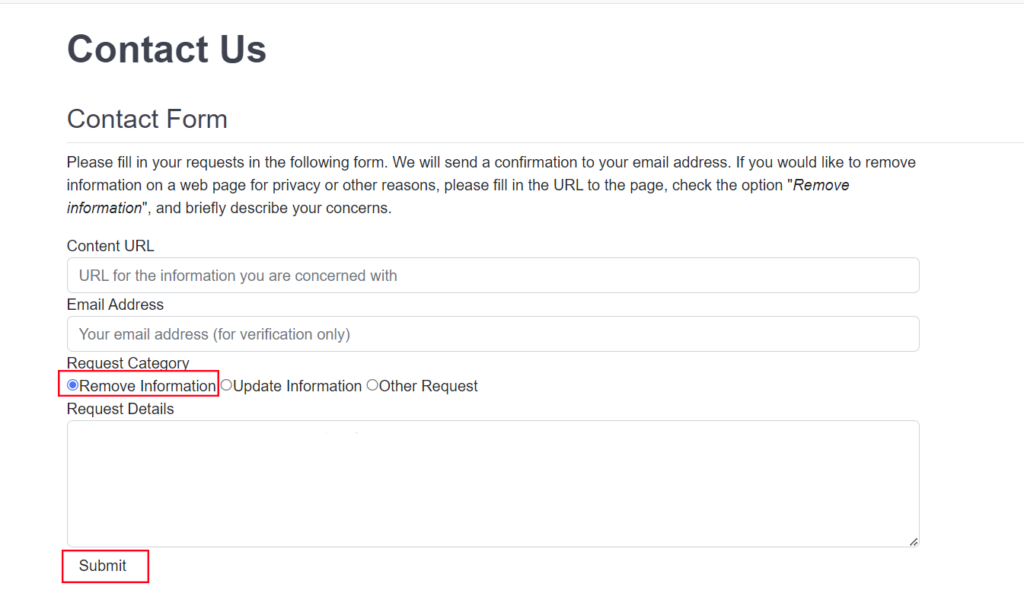
Task: Click the Contact Form section heading
Action: (147, 119)
